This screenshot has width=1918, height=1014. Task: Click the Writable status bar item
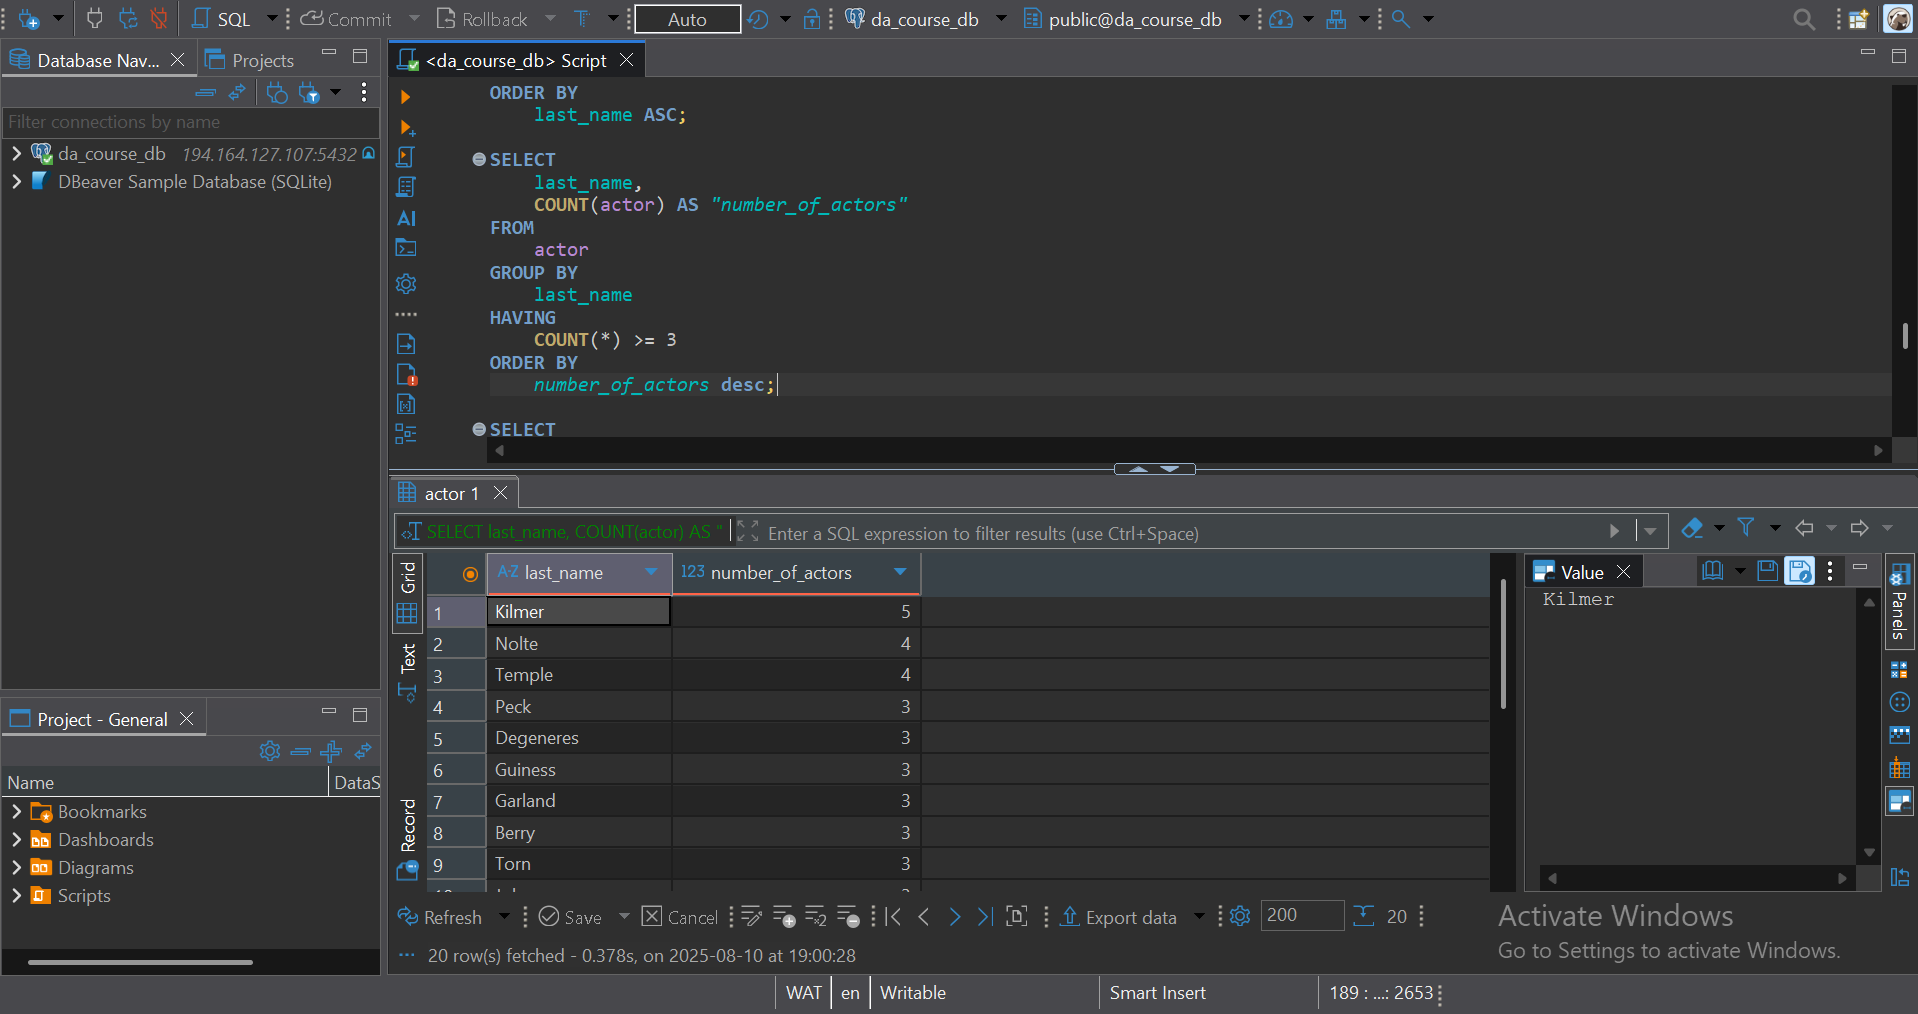pyautogui.click(x=913, y=993)
